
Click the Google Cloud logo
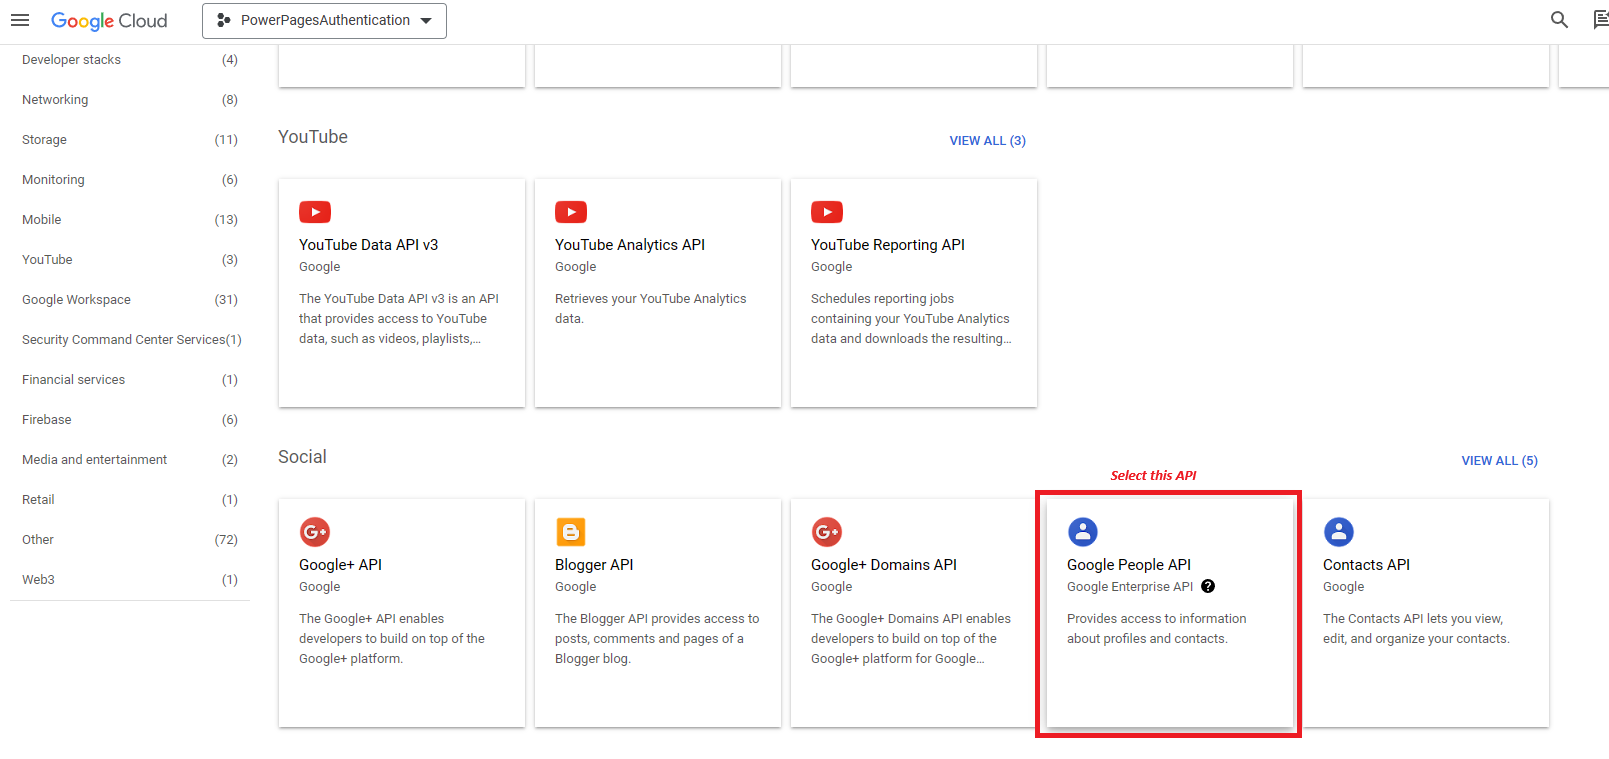[109, 21]
